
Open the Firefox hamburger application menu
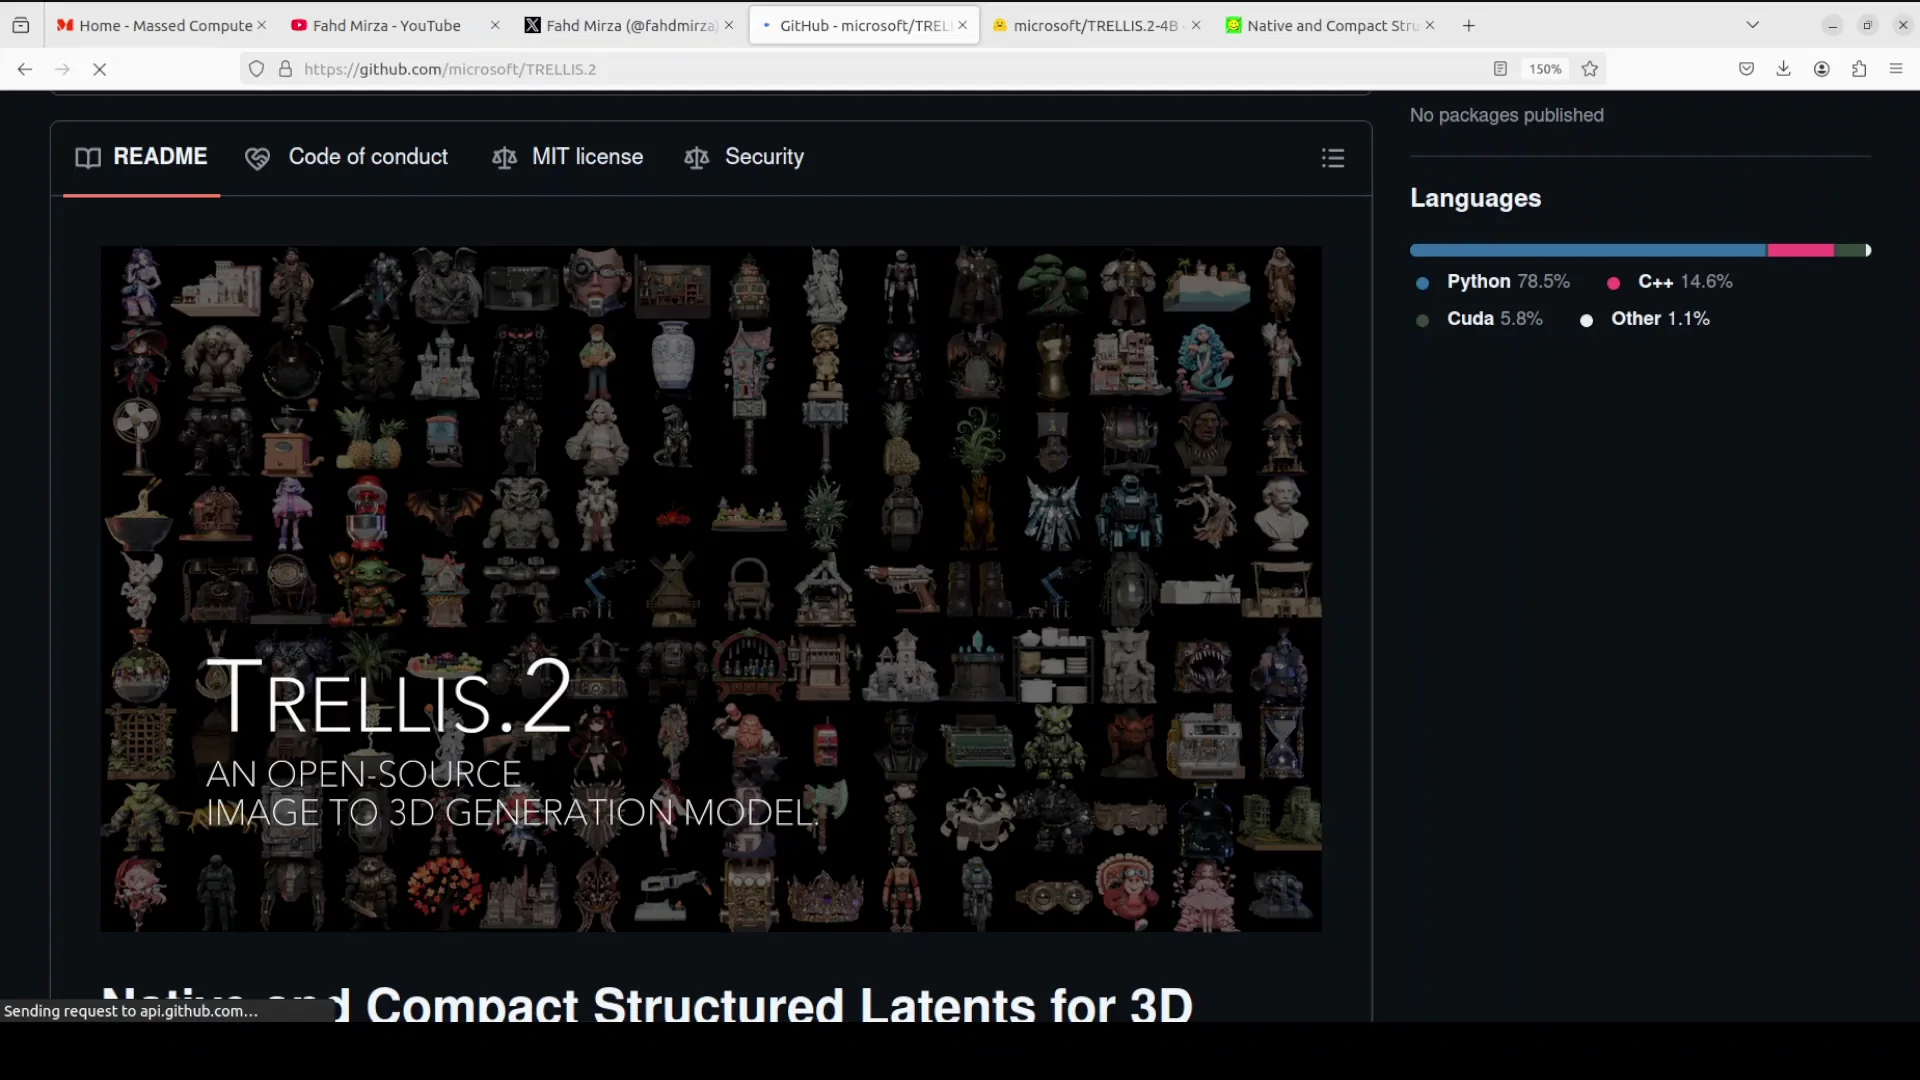click(x=1896, y=69)
